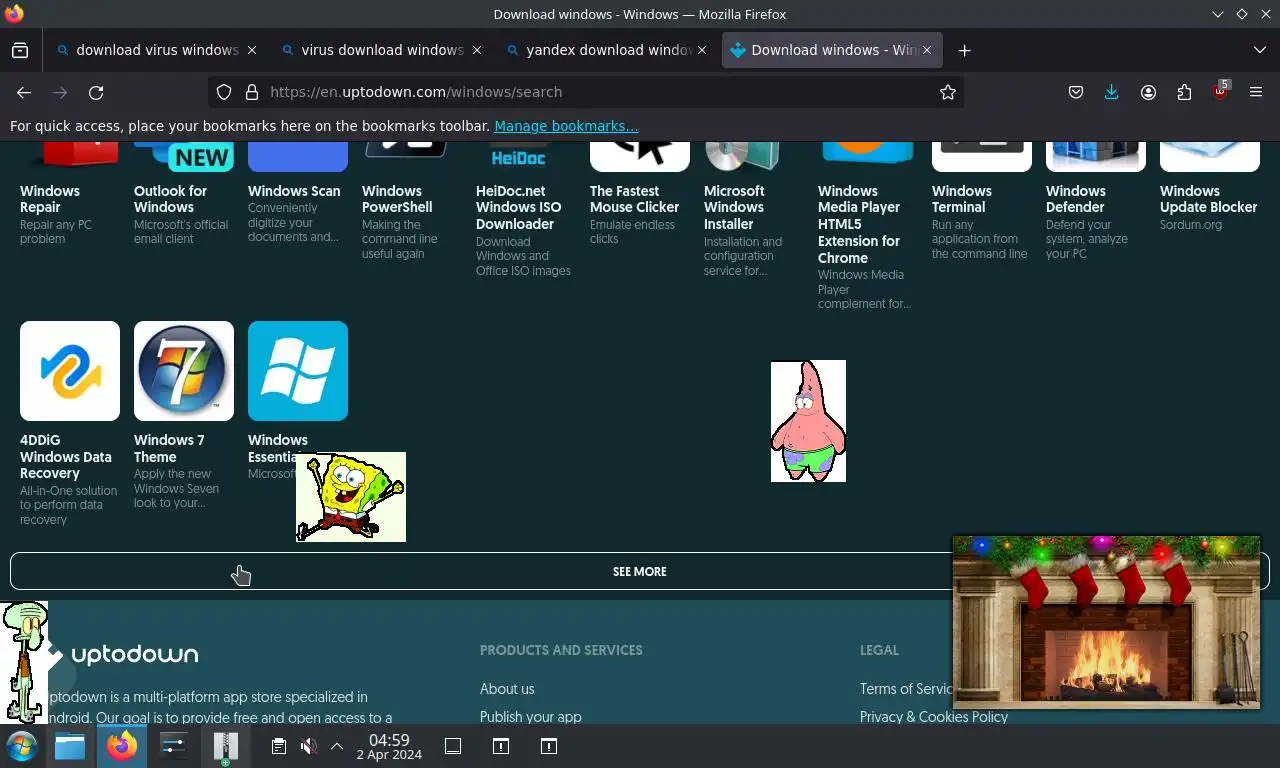
Task: Open the Manage bookmarks link
Action: click(566, 126)
